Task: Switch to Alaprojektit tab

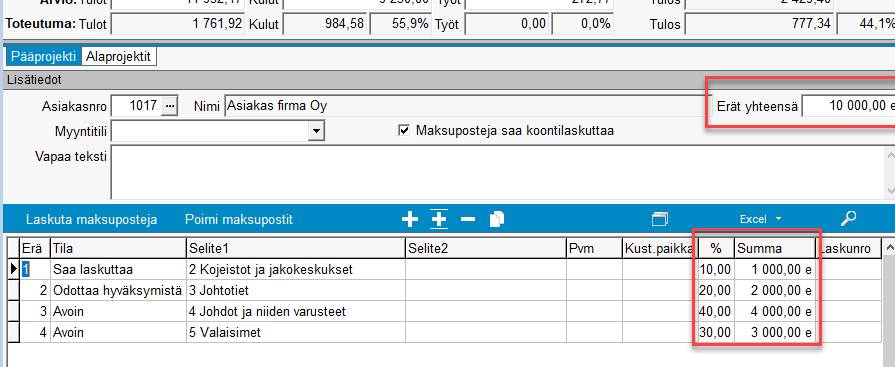Action: 119,57
